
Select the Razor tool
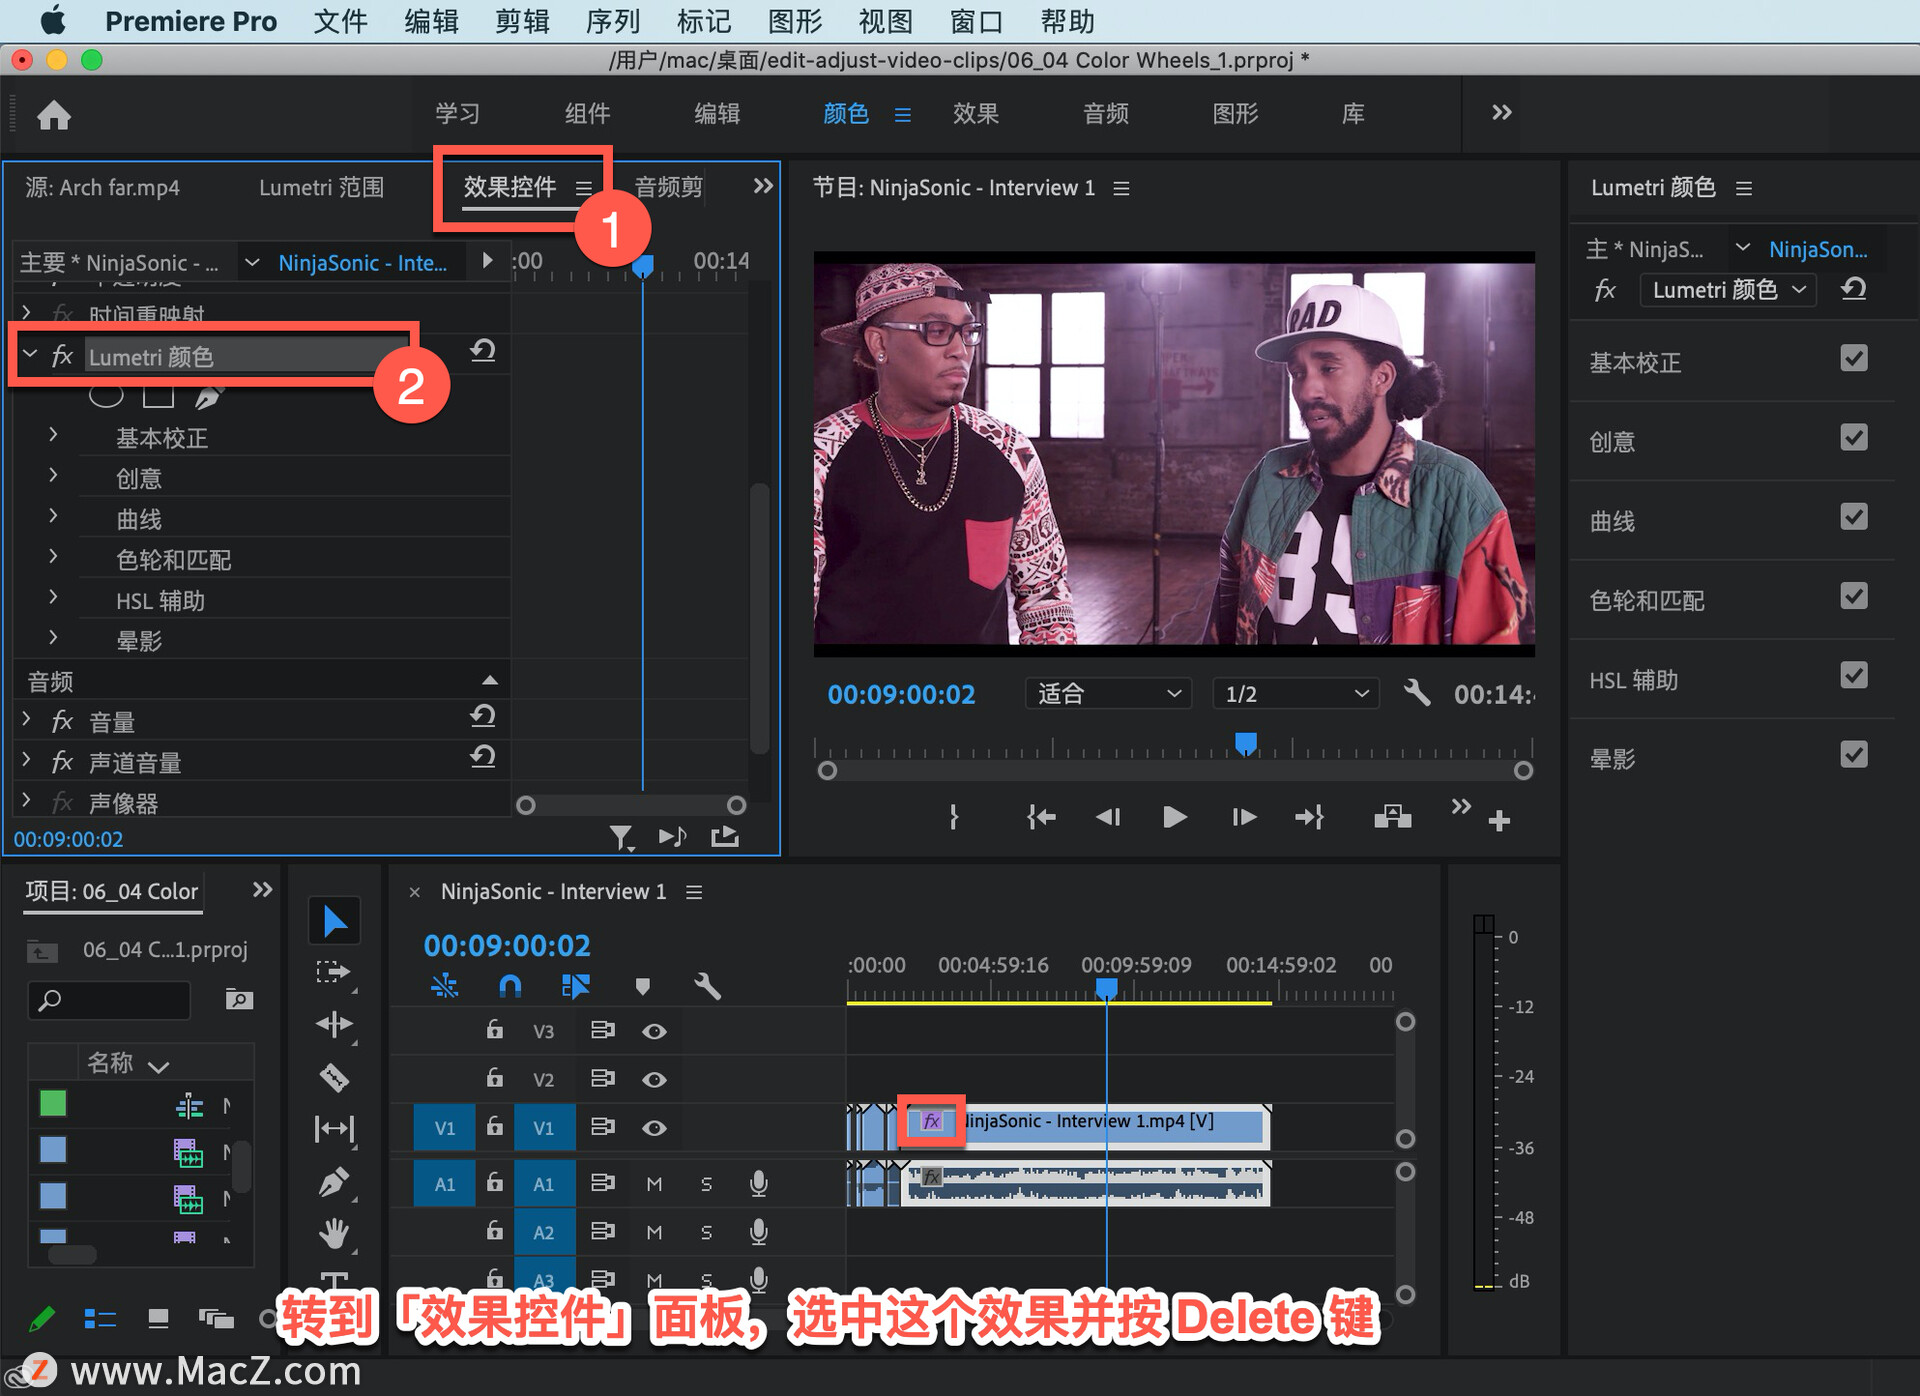tap(334, 1077)
